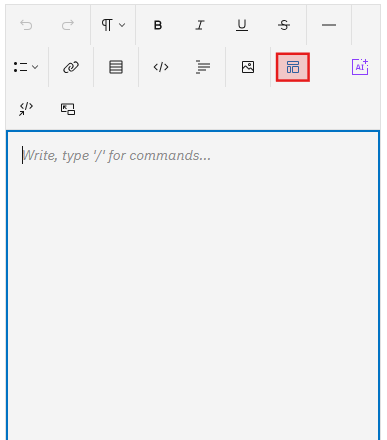Click the text alignment lines icon
Viewport: 387px width, 440px height.
pos(203,67)
